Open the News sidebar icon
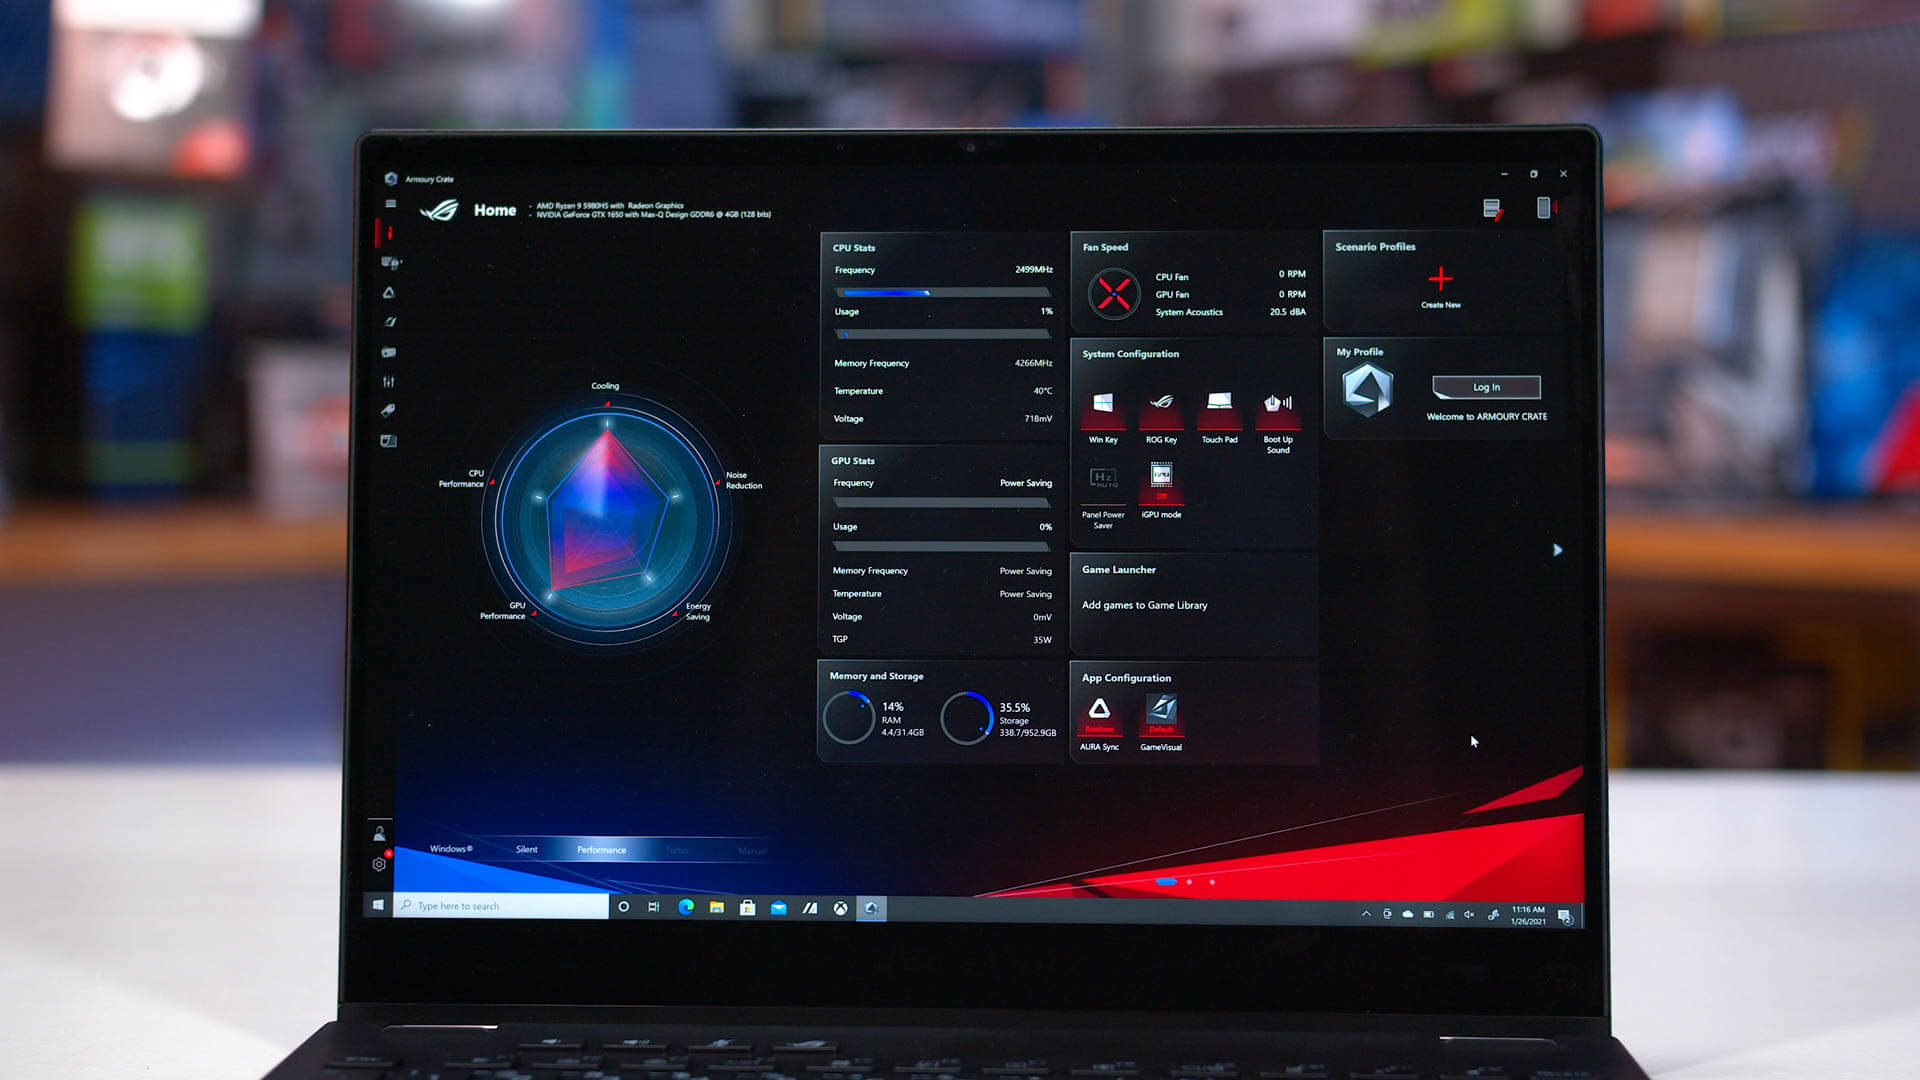This screenshot has width=1920, height=1080. click(x=389, y=441)
